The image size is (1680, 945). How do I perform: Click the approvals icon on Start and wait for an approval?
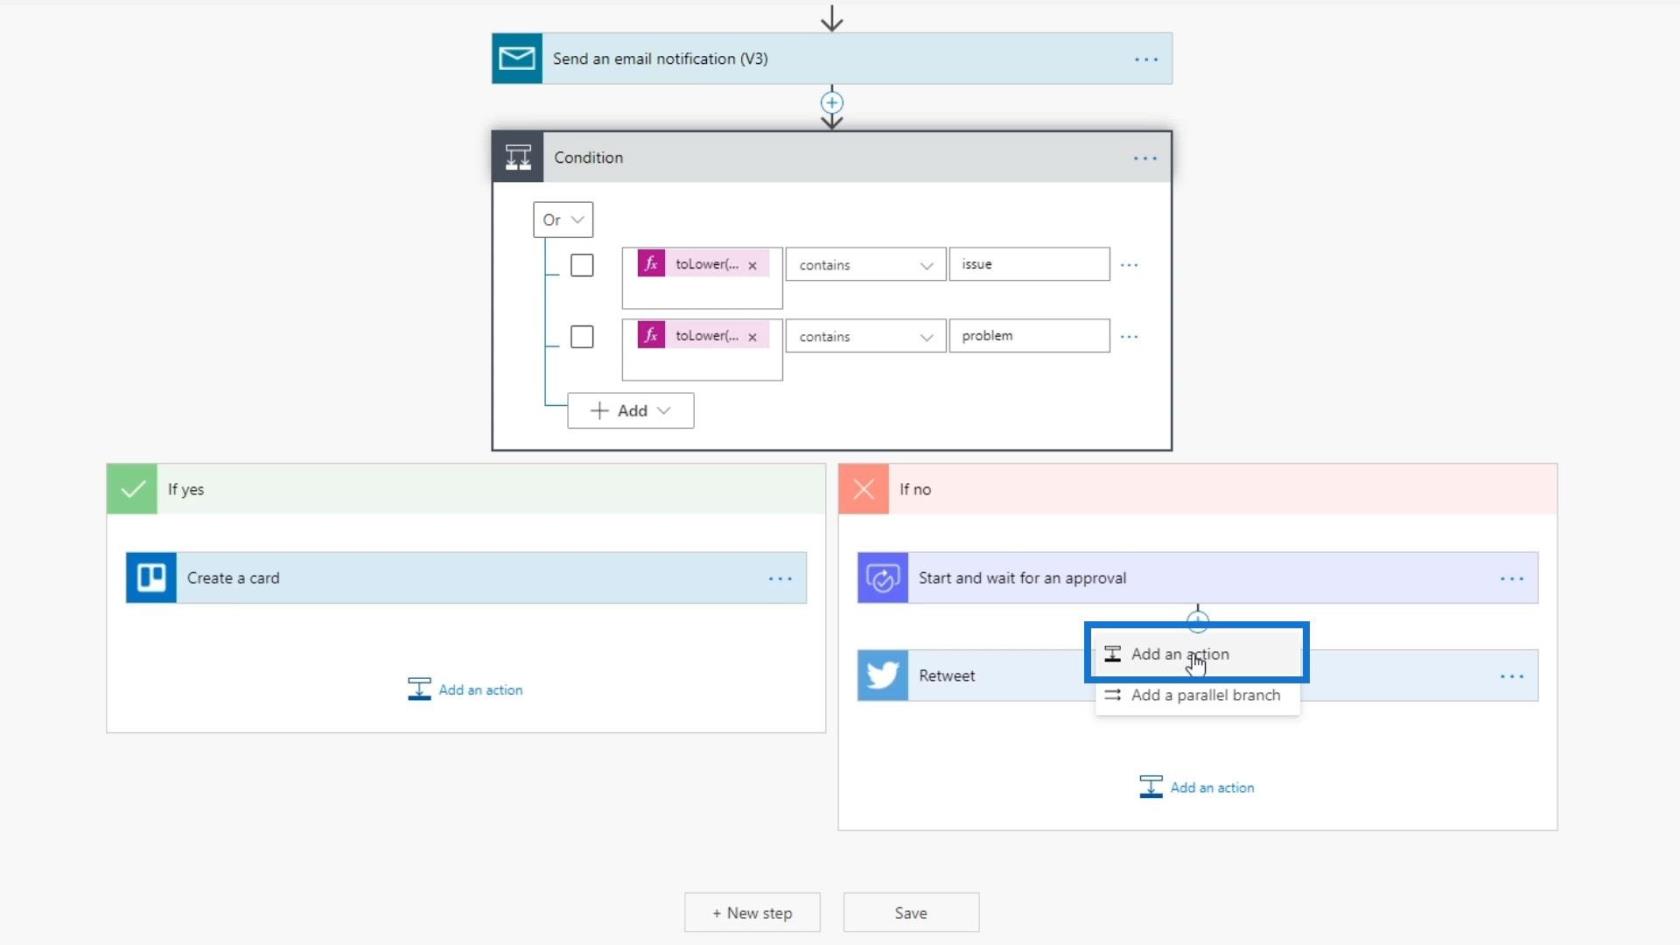pos(883,578)
